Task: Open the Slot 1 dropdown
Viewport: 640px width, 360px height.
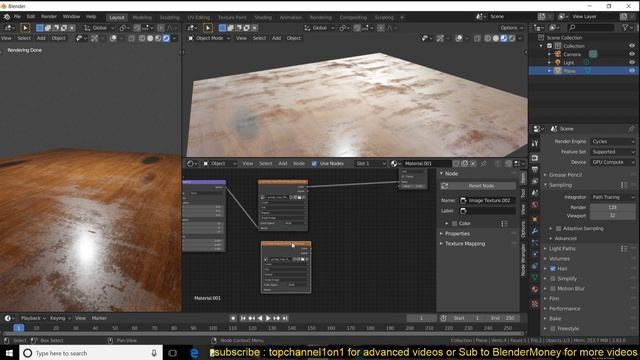Action: (x=370, y=163)
